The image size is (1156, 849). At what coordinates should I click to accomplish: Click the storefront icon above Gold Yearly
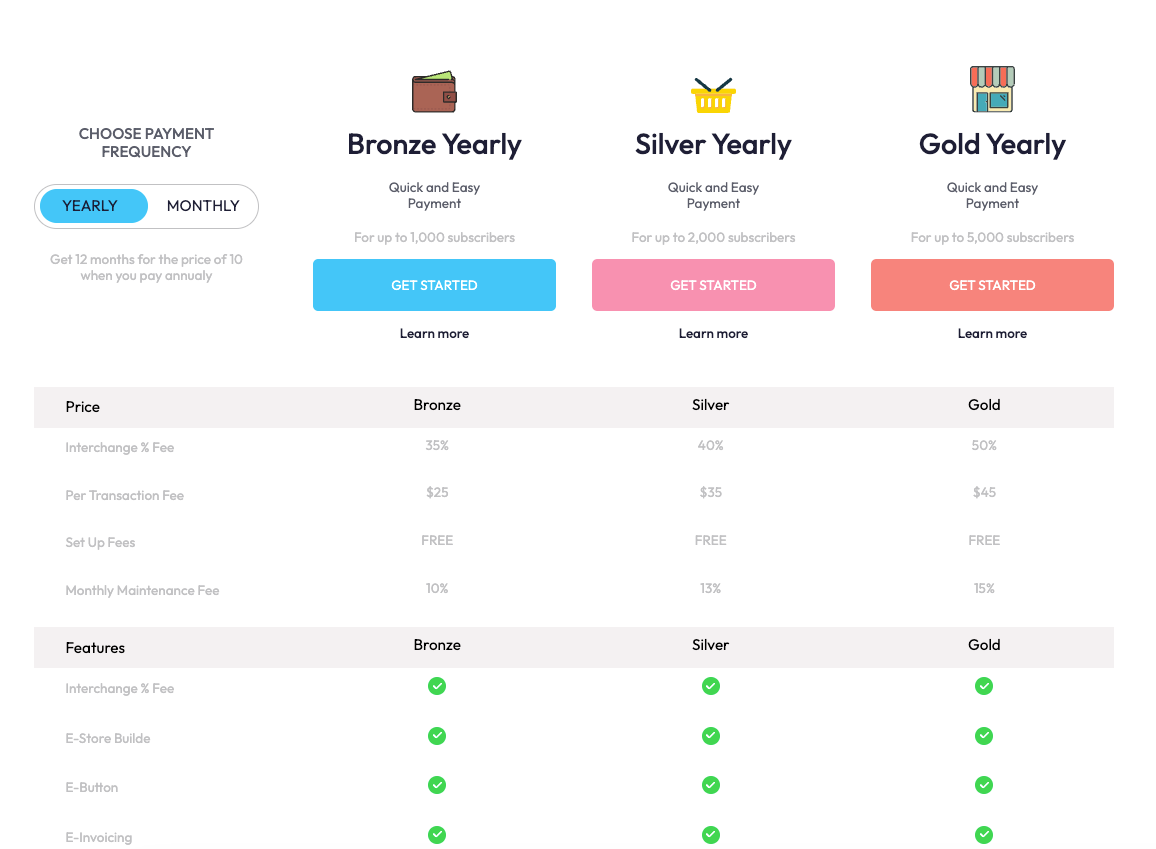(992, 89)
